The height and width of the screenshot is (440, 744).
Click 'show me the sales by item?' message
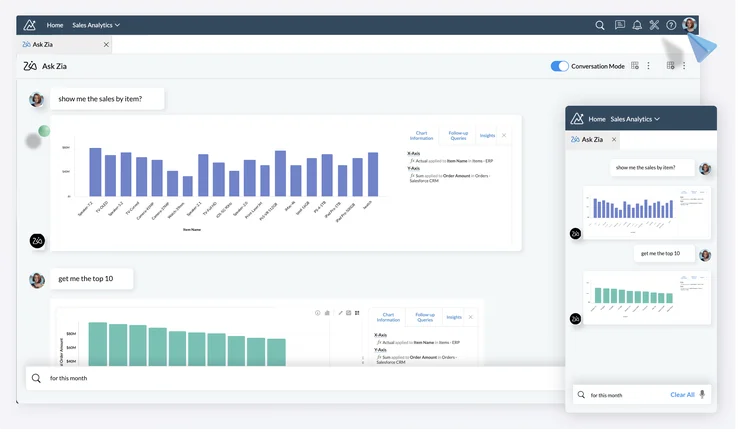click(x=107, y=99)
